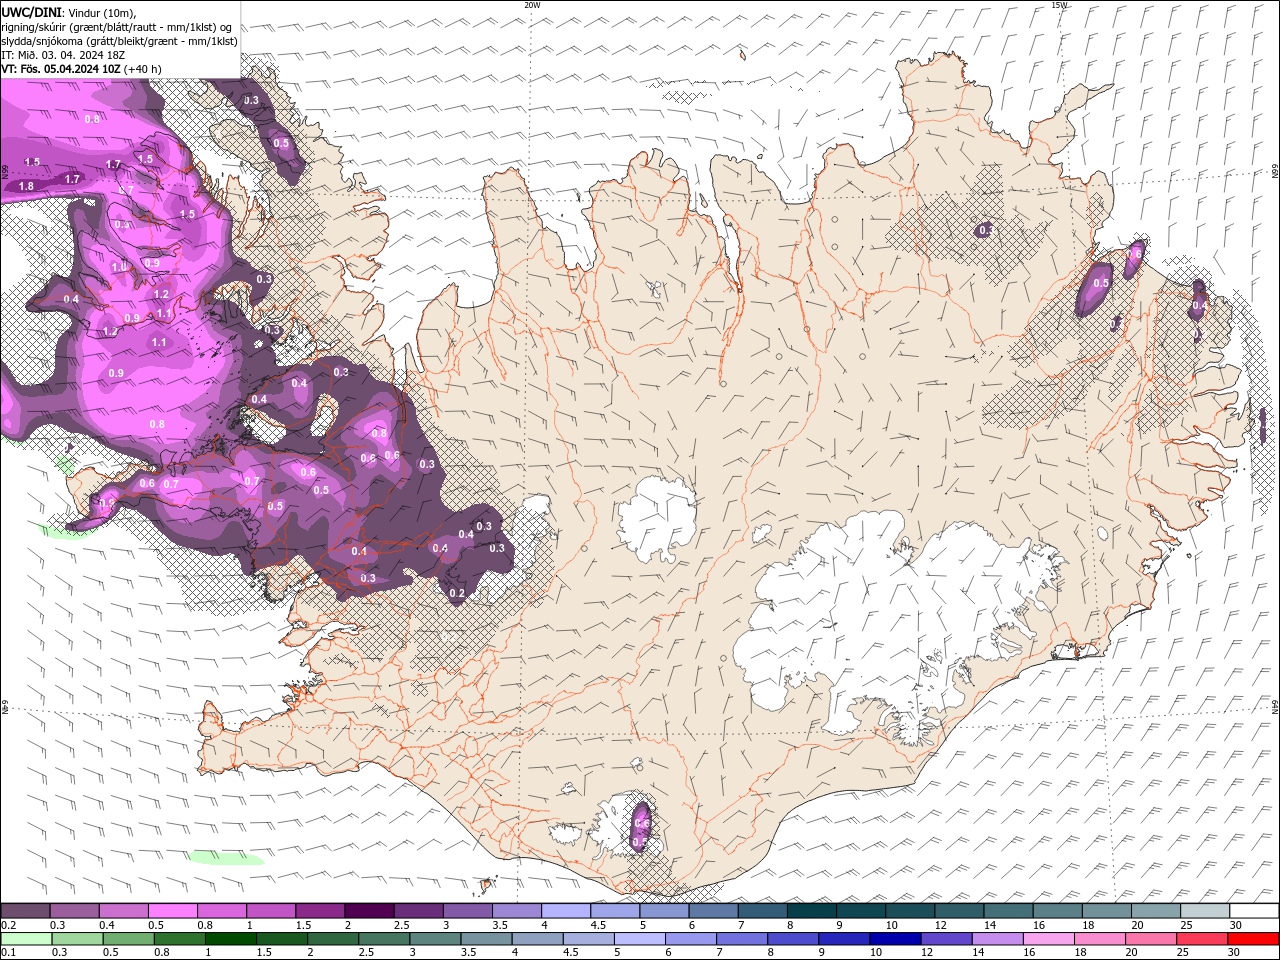Screen dimensions: 1280x960
Task: Choose bright pink 0.5 swatch in upper legend
Action: coord(173,911)
